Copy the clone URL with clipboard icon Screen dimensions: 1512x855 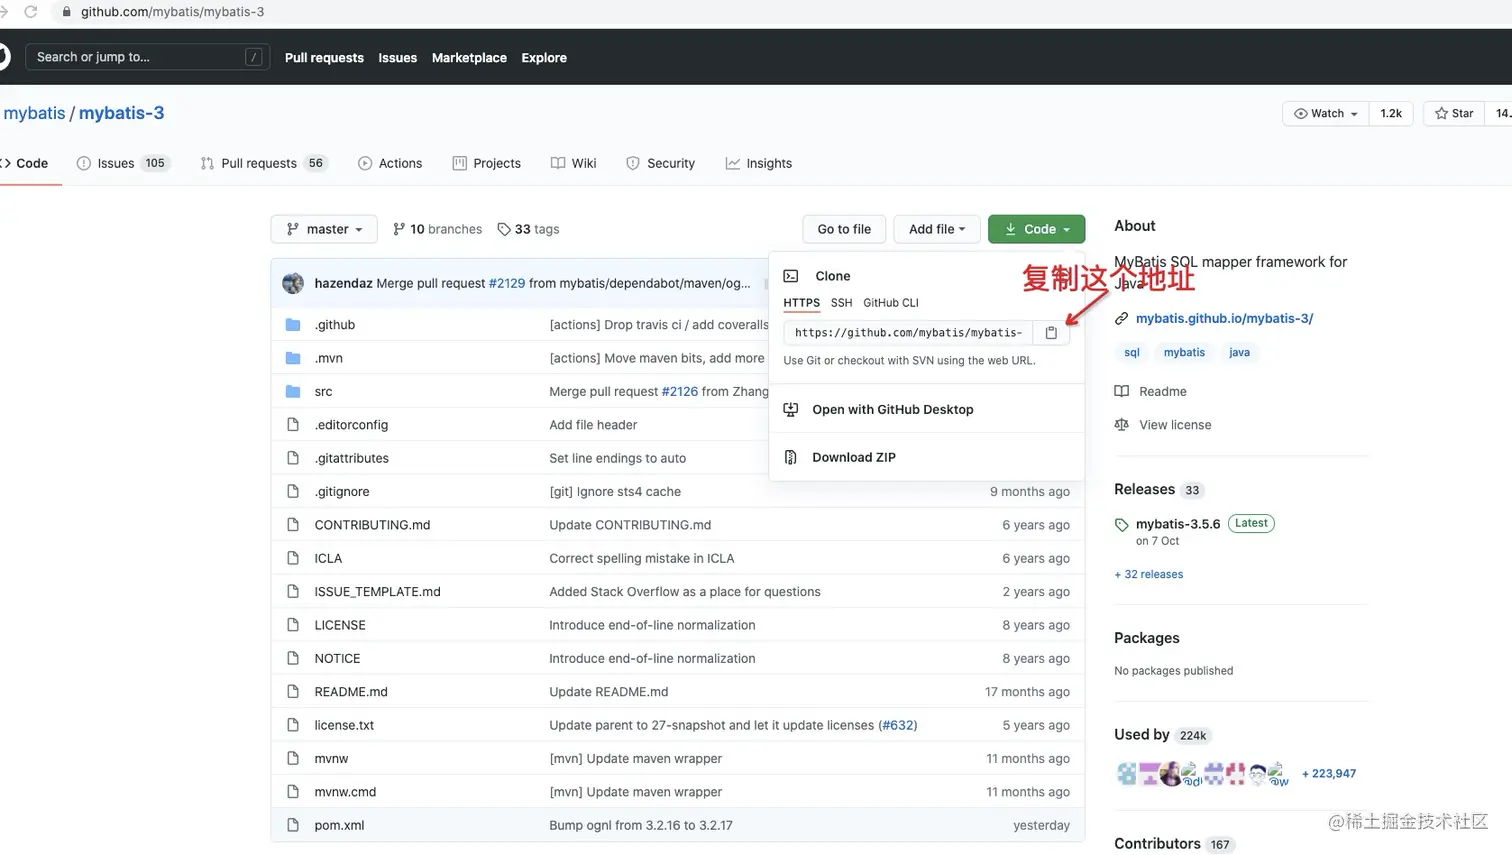pyautogui.click(x=1051, y=333)
